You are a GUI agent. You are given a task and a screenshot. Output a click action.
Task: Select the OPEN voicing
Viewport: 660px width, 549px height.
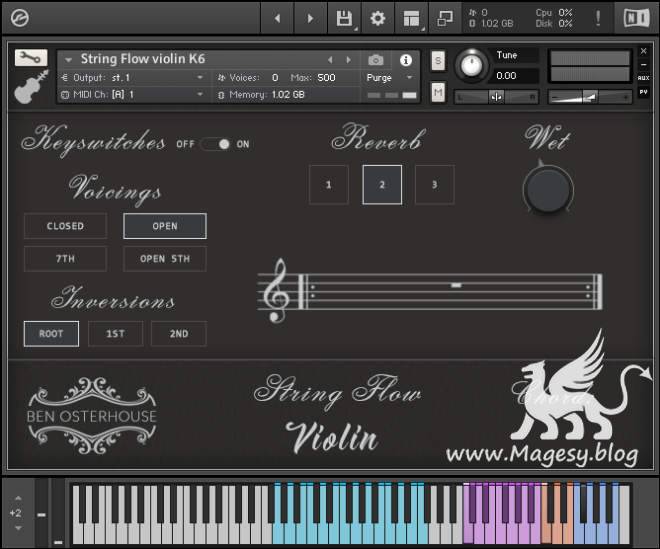[x=165, y=226]
